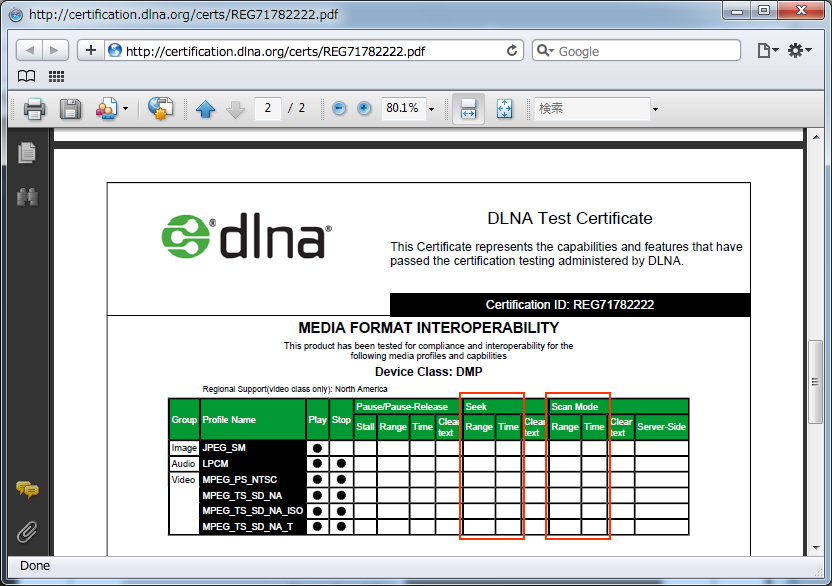Open the bookmarks book icon
The image size is (832, 586).
27,76
